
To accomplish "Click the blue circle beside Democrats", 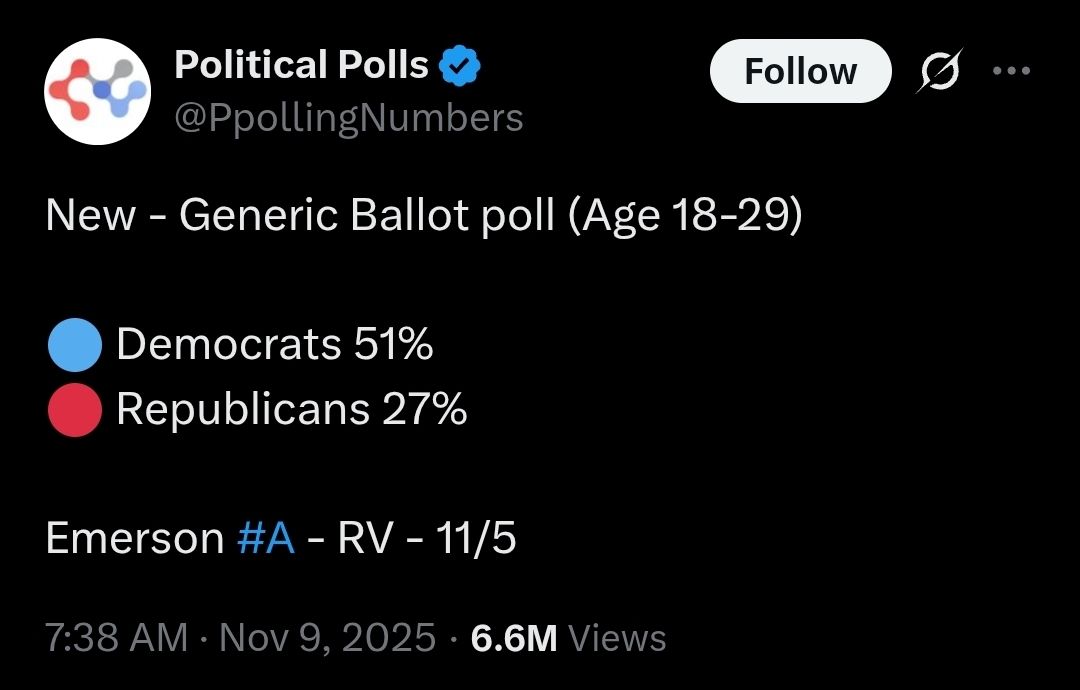I will 74,345.
